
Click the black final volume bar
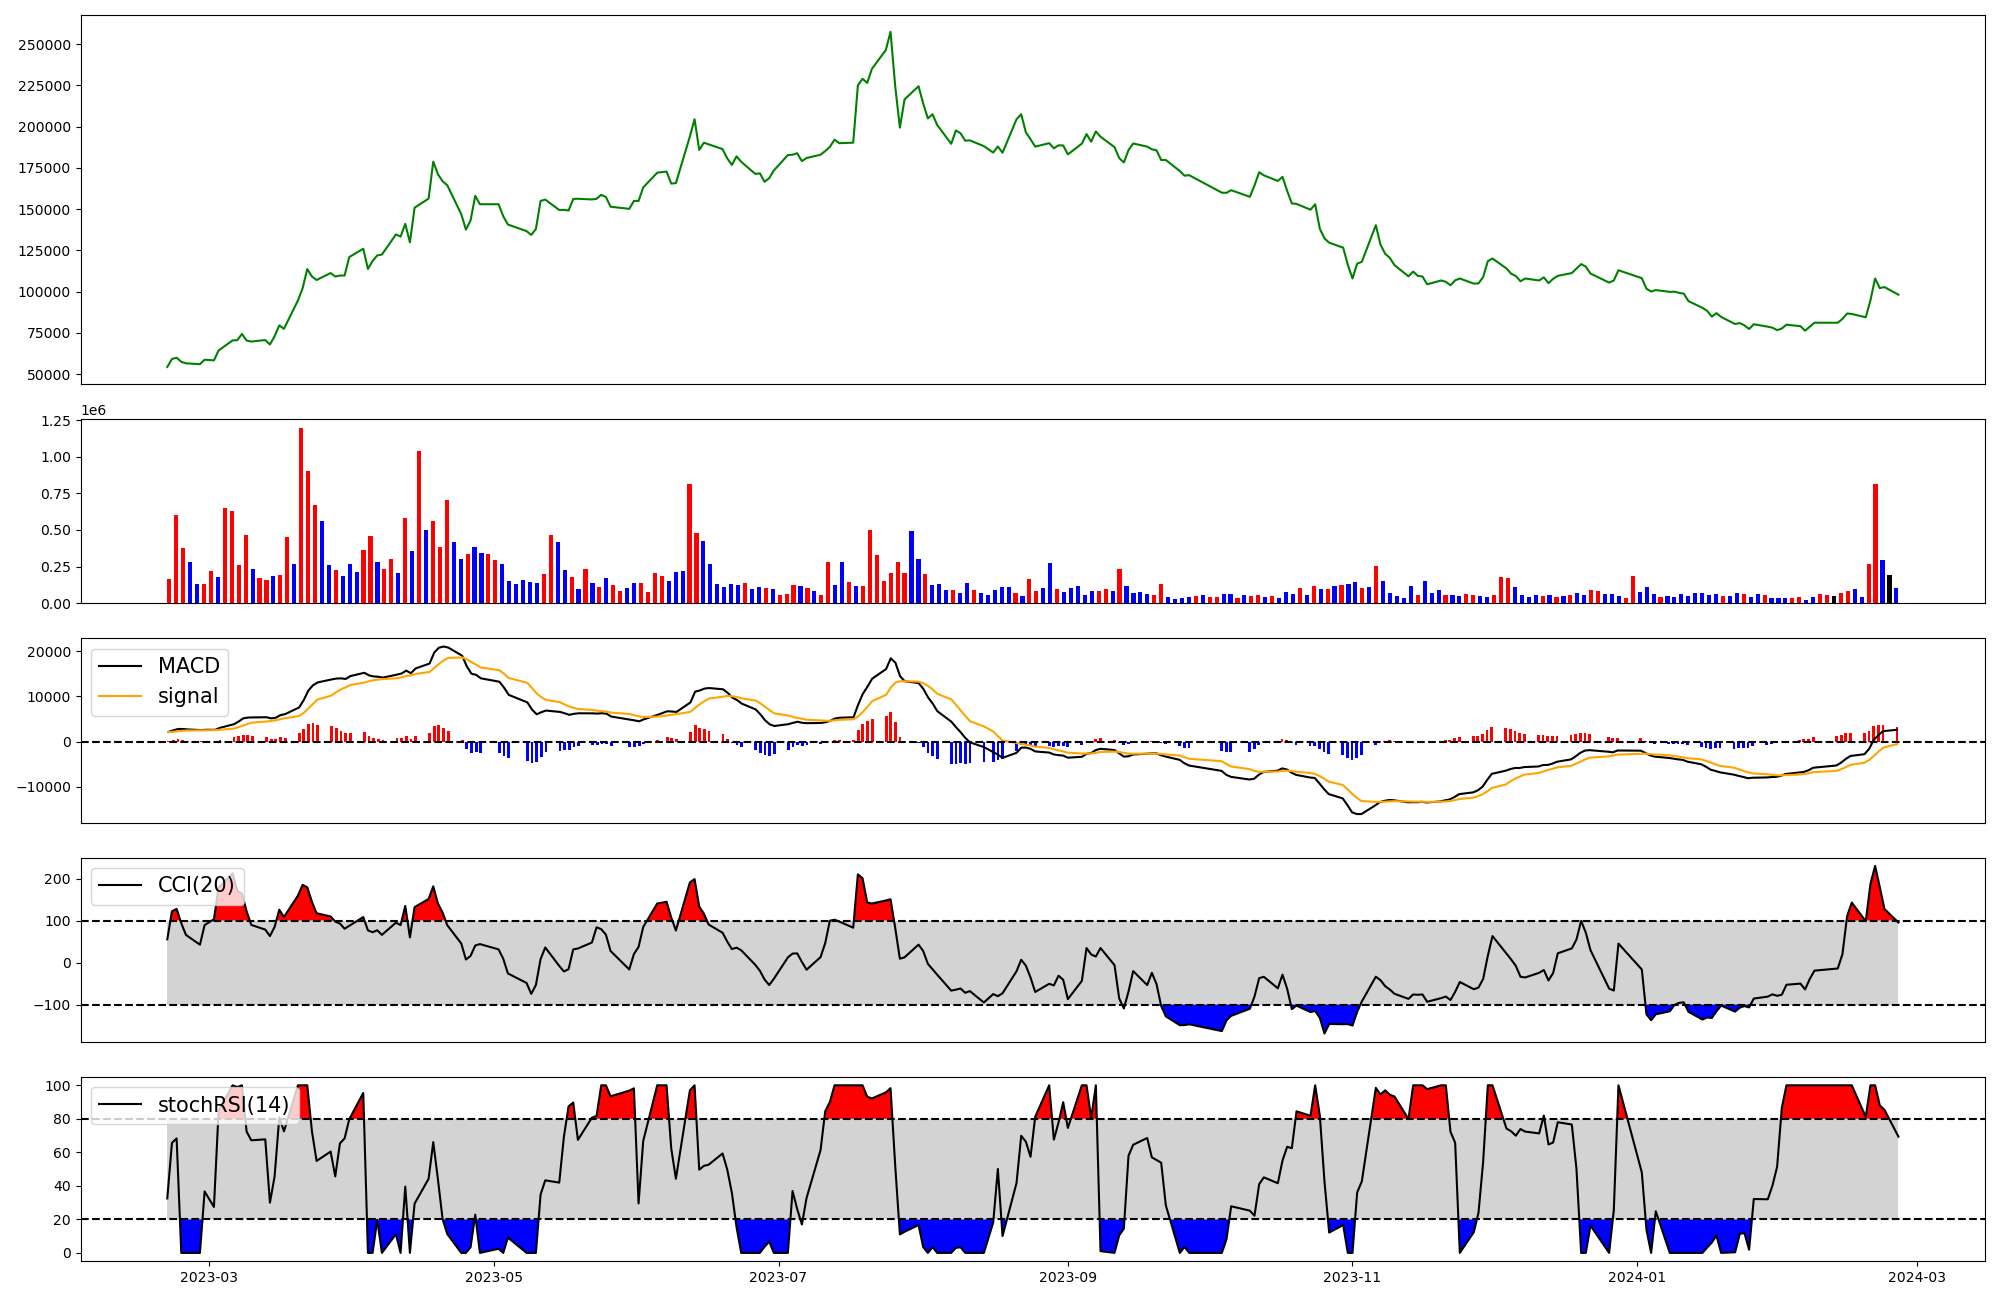tap(1889, 589)
